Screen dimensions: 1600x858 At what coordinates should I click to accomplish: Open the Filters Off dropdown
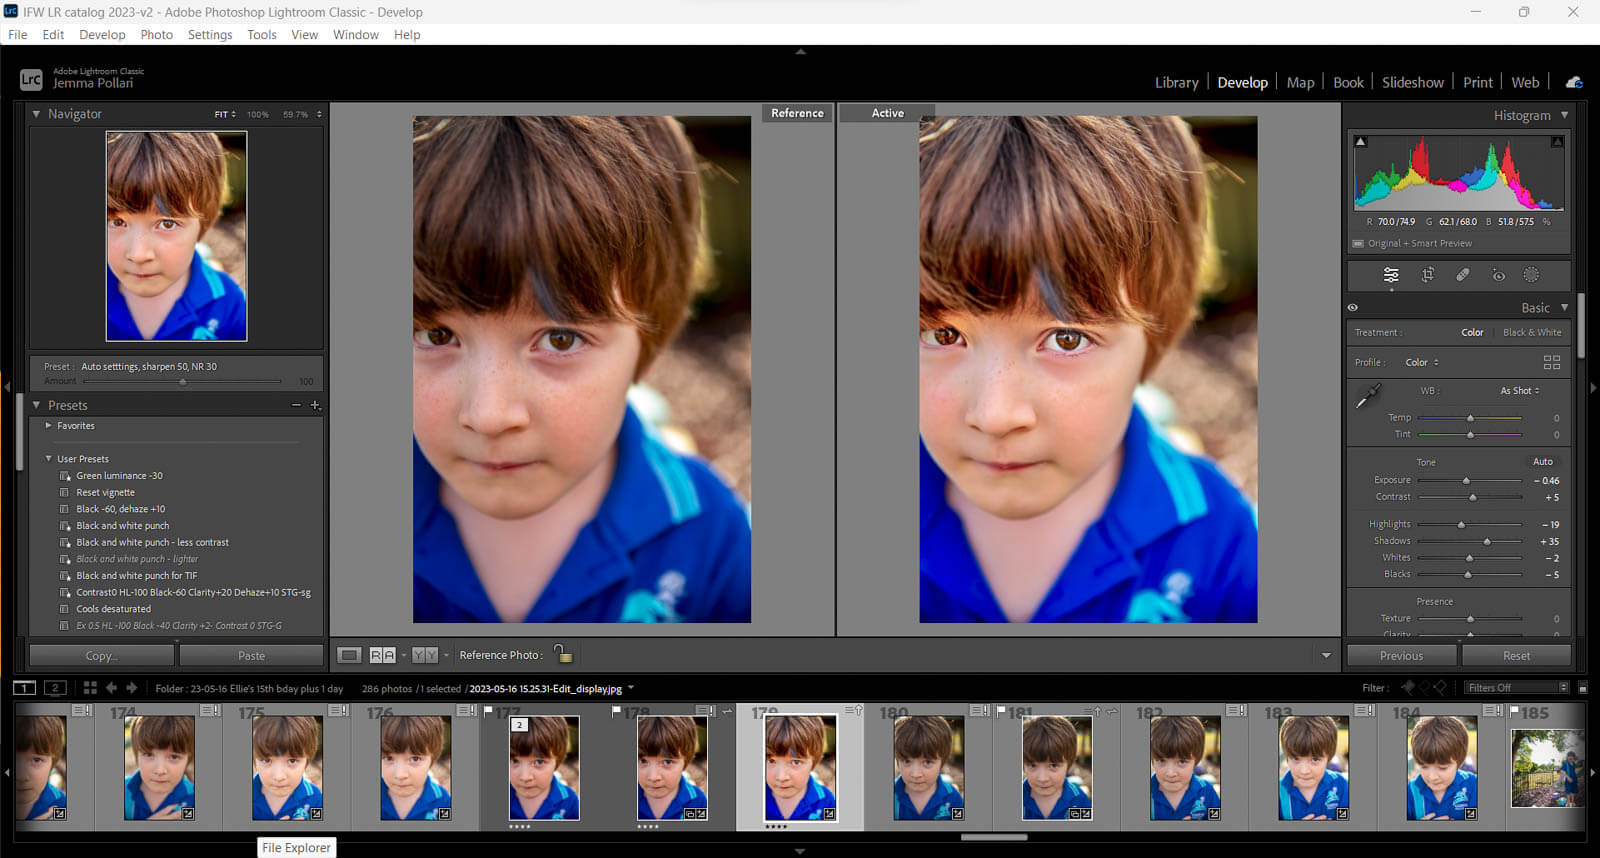pos(1516,688)
